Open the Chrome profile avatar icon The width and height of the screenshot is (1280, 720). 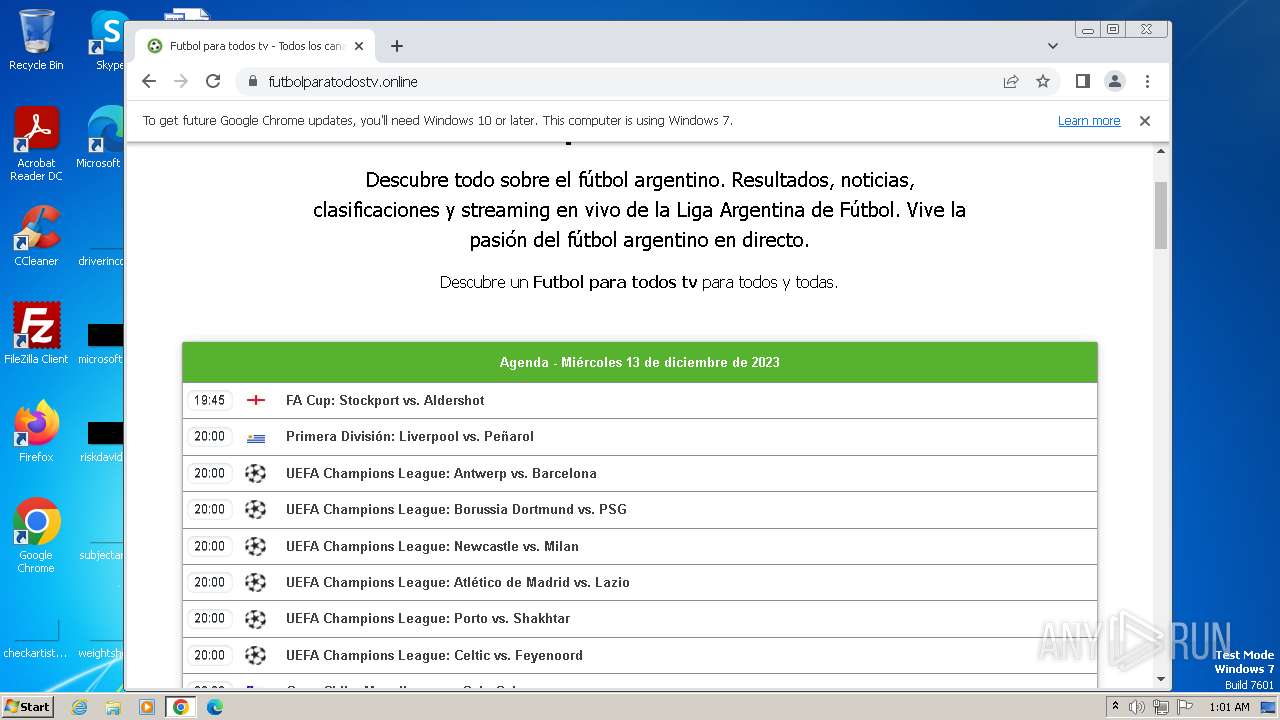coord(1115,81)
